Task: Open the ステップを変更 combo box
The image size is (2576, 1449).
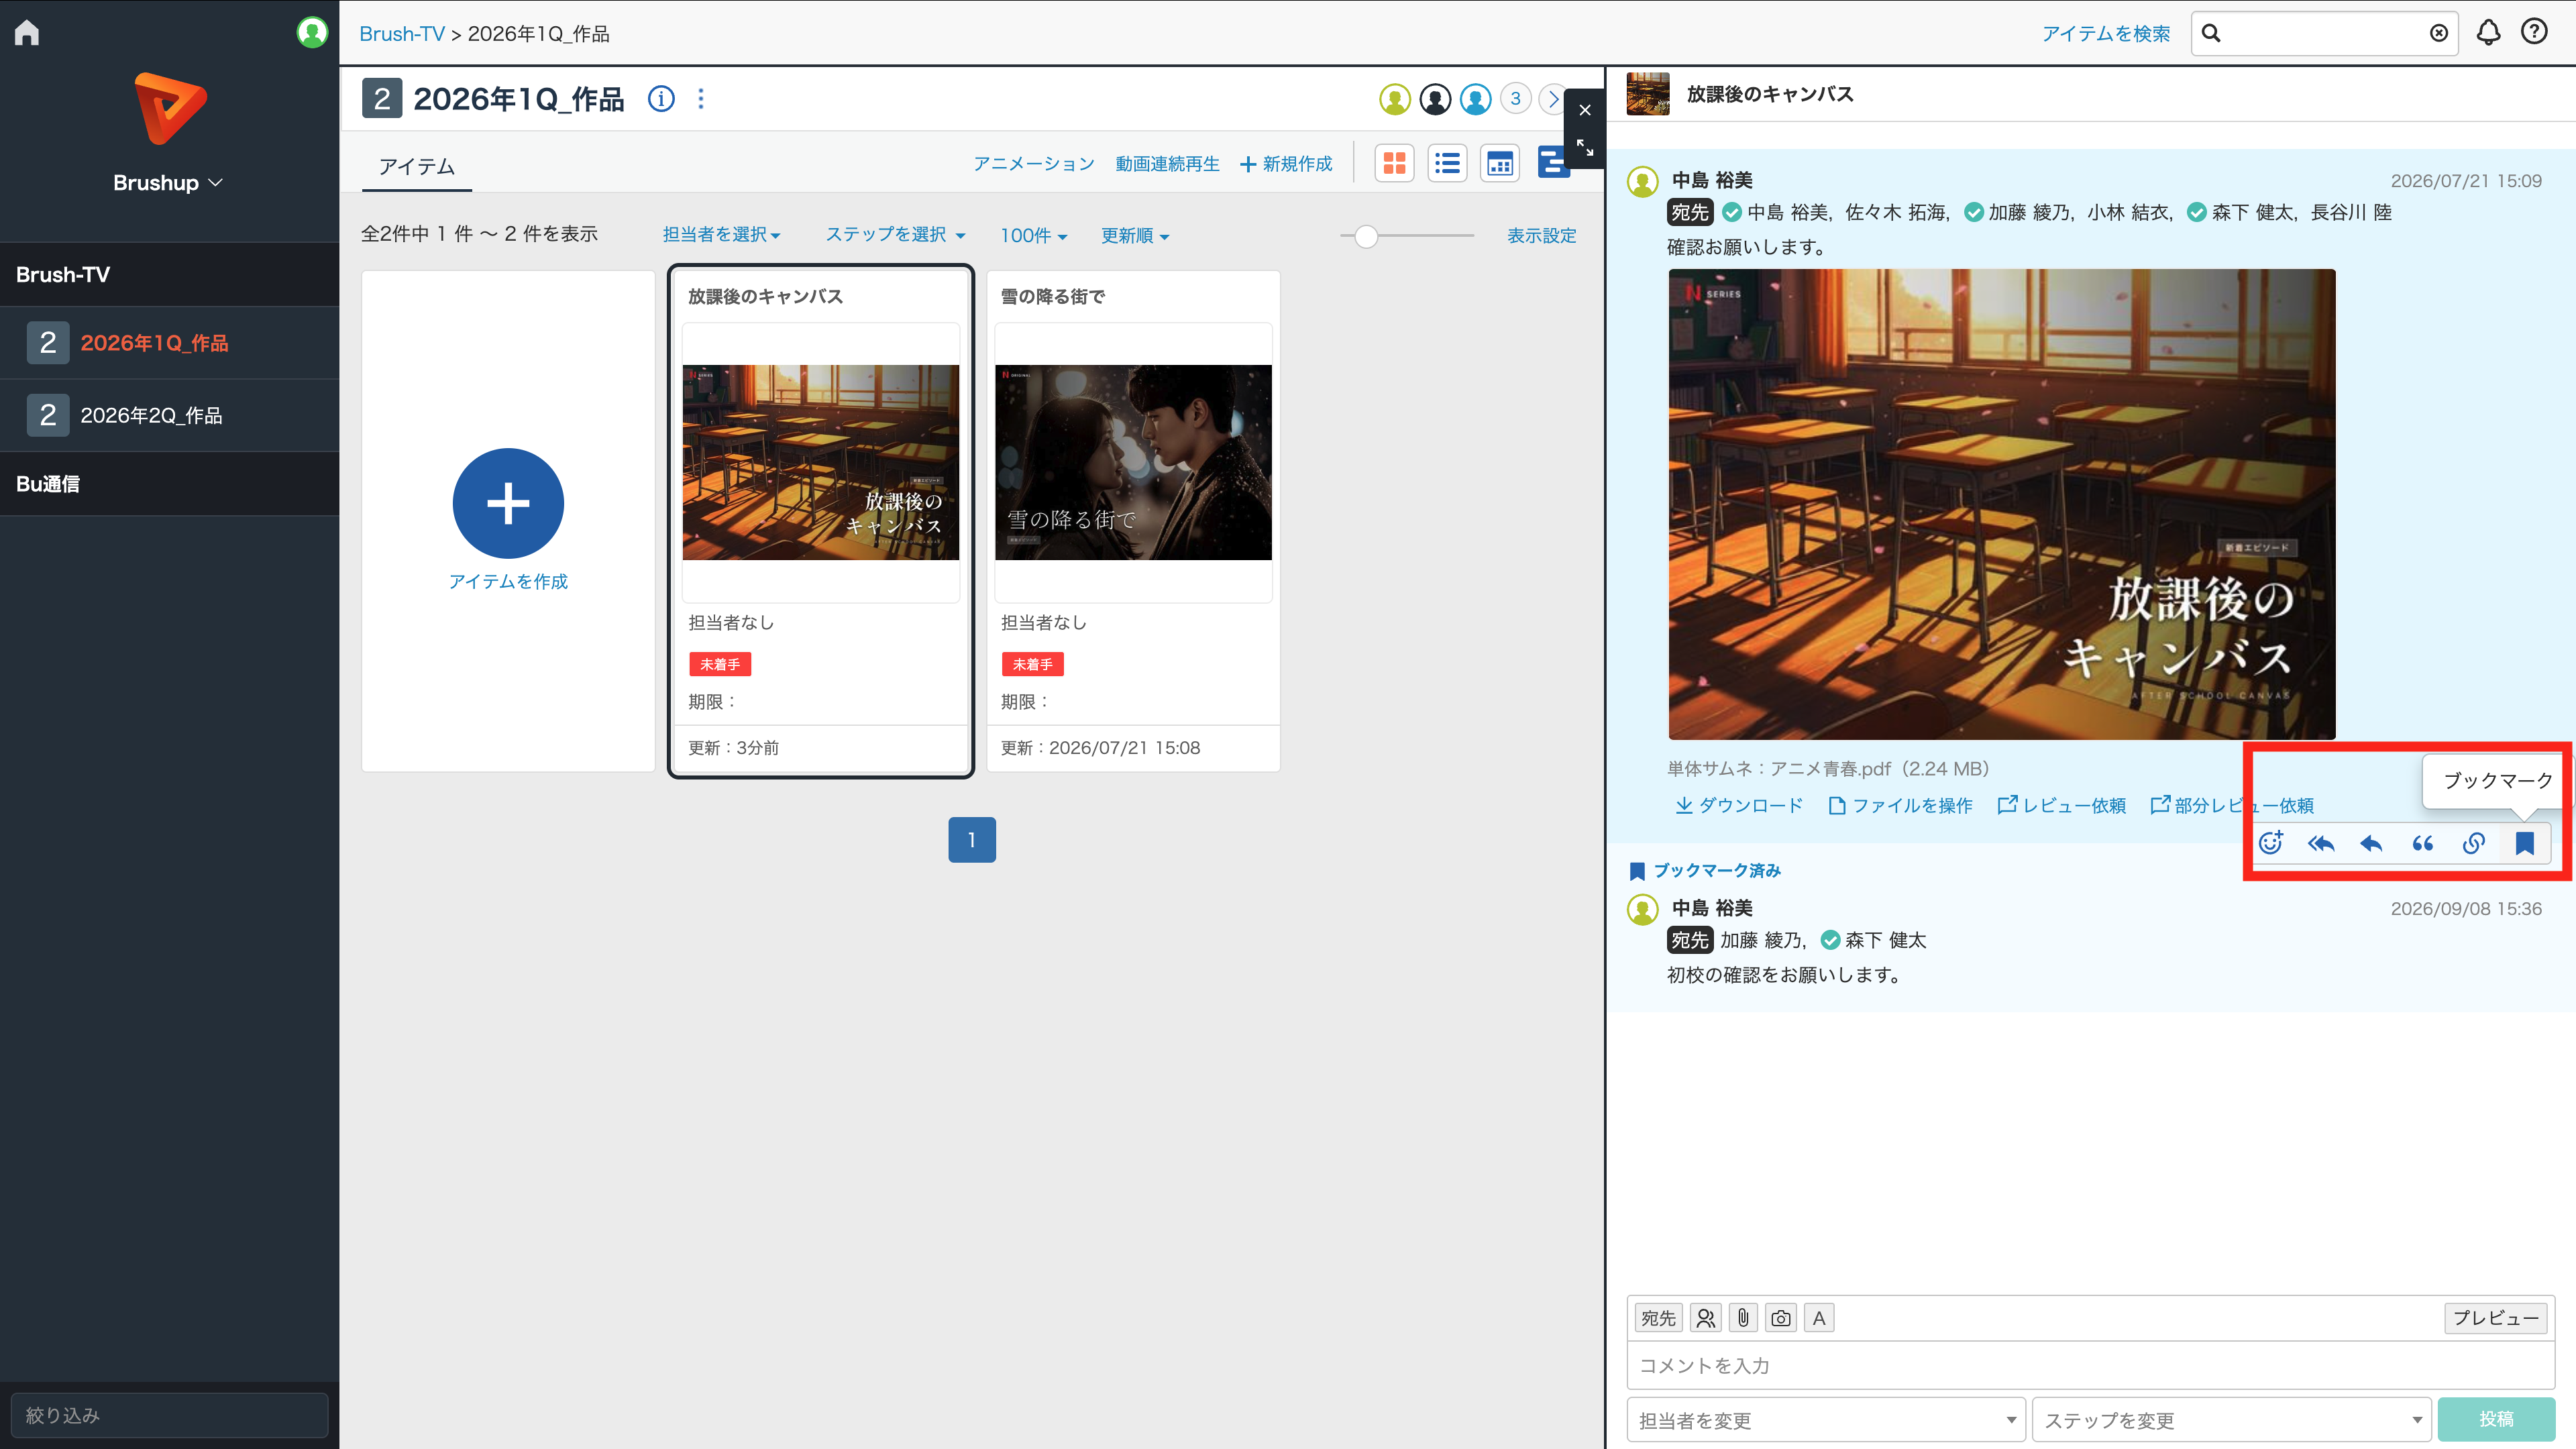Action: (2231, 1420)
